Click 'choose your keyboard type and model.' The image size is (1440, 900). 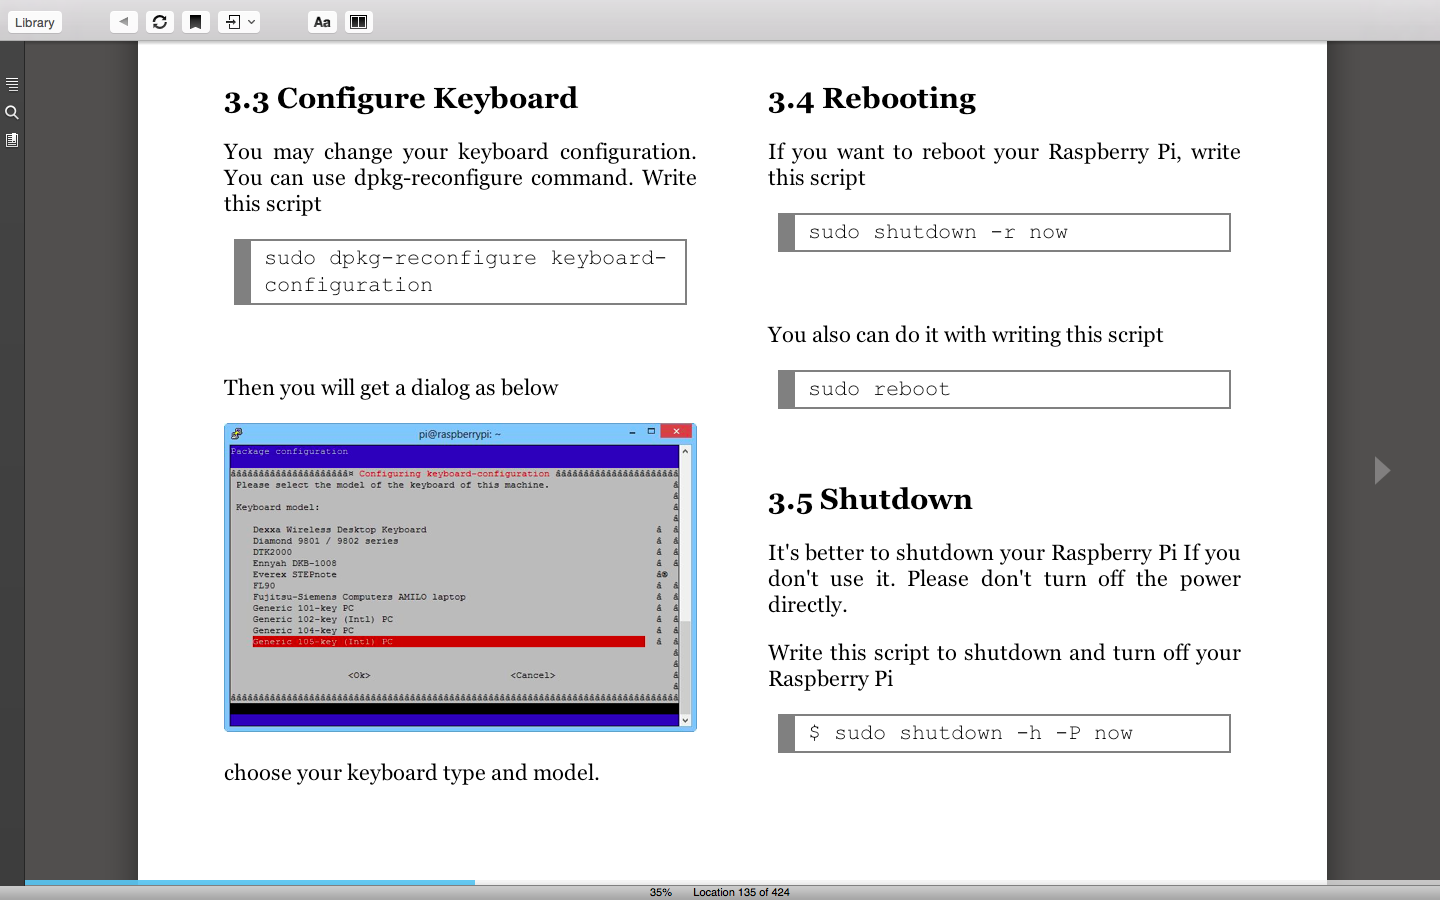[412, 773]
